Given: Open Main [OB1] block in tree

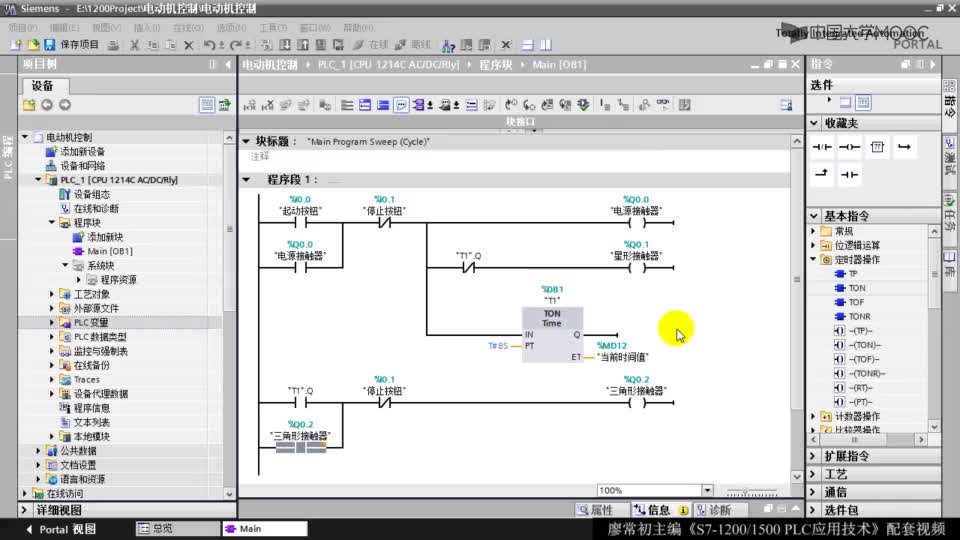Looking at the screenshot, I should (103, 251).
